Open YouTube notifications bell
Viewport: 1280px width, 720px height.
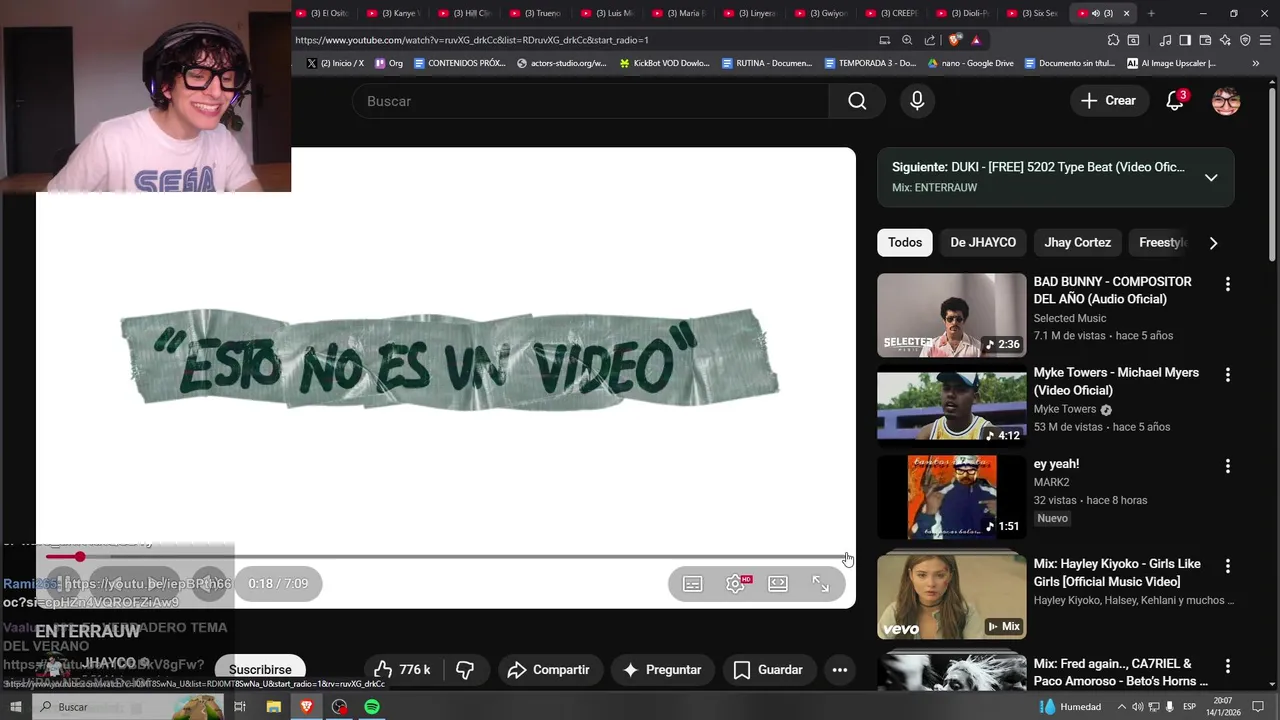(1175, 101)
